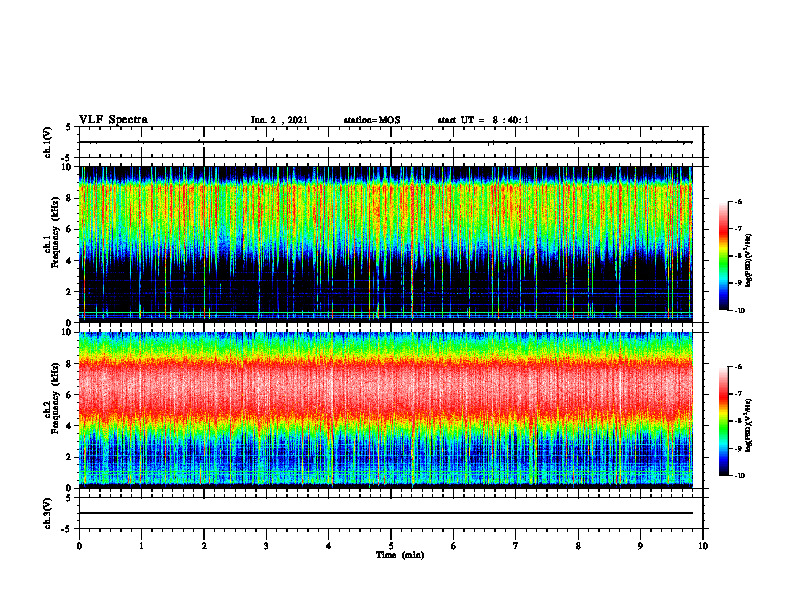This screenshot has height=612, width=792.
Task: Click the 'VLF Spectra' title text
Action: pos(113,120)
